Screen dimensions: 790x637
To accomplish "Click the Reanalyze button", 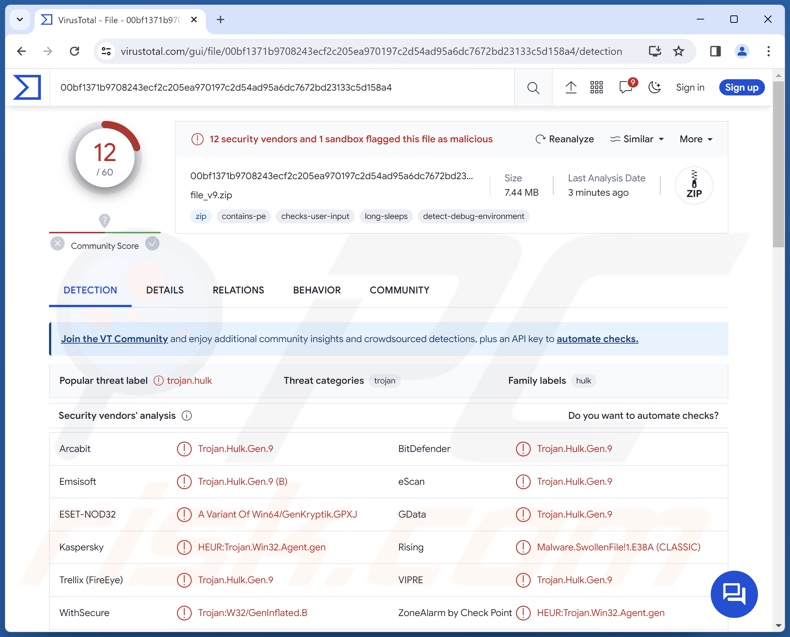I will click(x=564, y=139).
